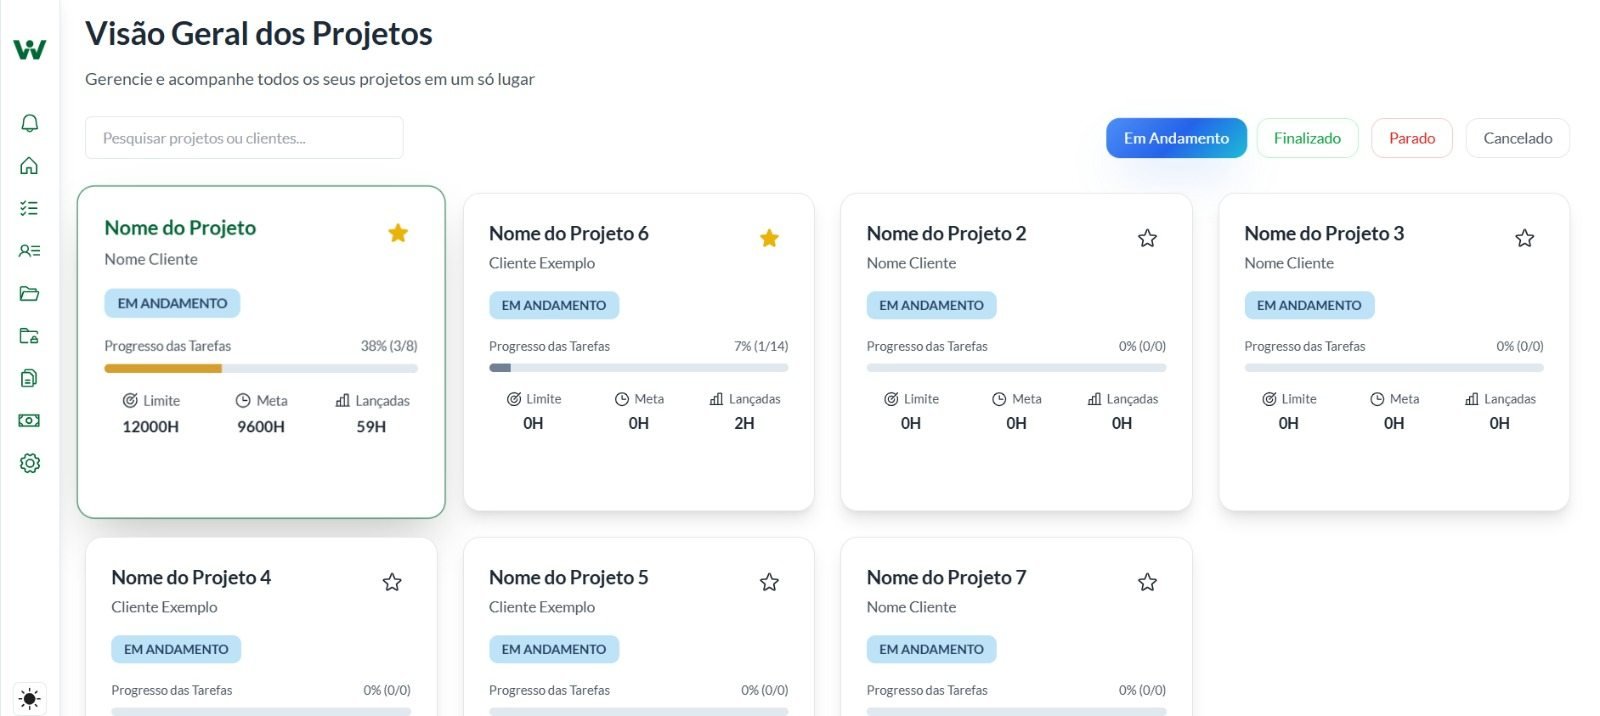
Task: Click the green W logo
Action: pyautogui.click(x=29, y=49)
